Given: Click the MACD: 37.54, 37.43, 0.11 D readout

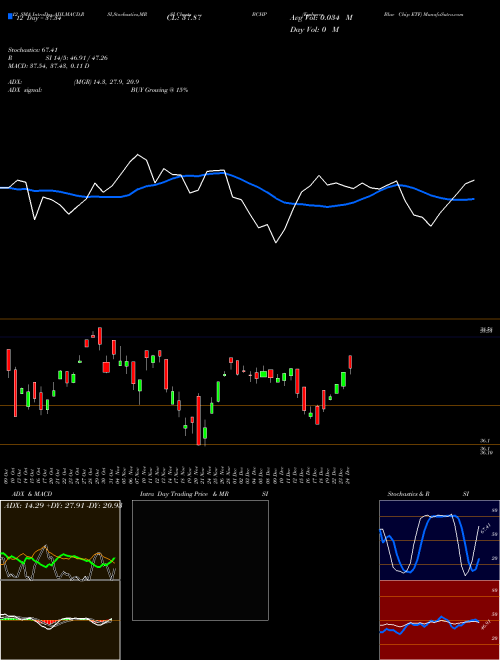Looking at the screenshot, I should 49,66.
